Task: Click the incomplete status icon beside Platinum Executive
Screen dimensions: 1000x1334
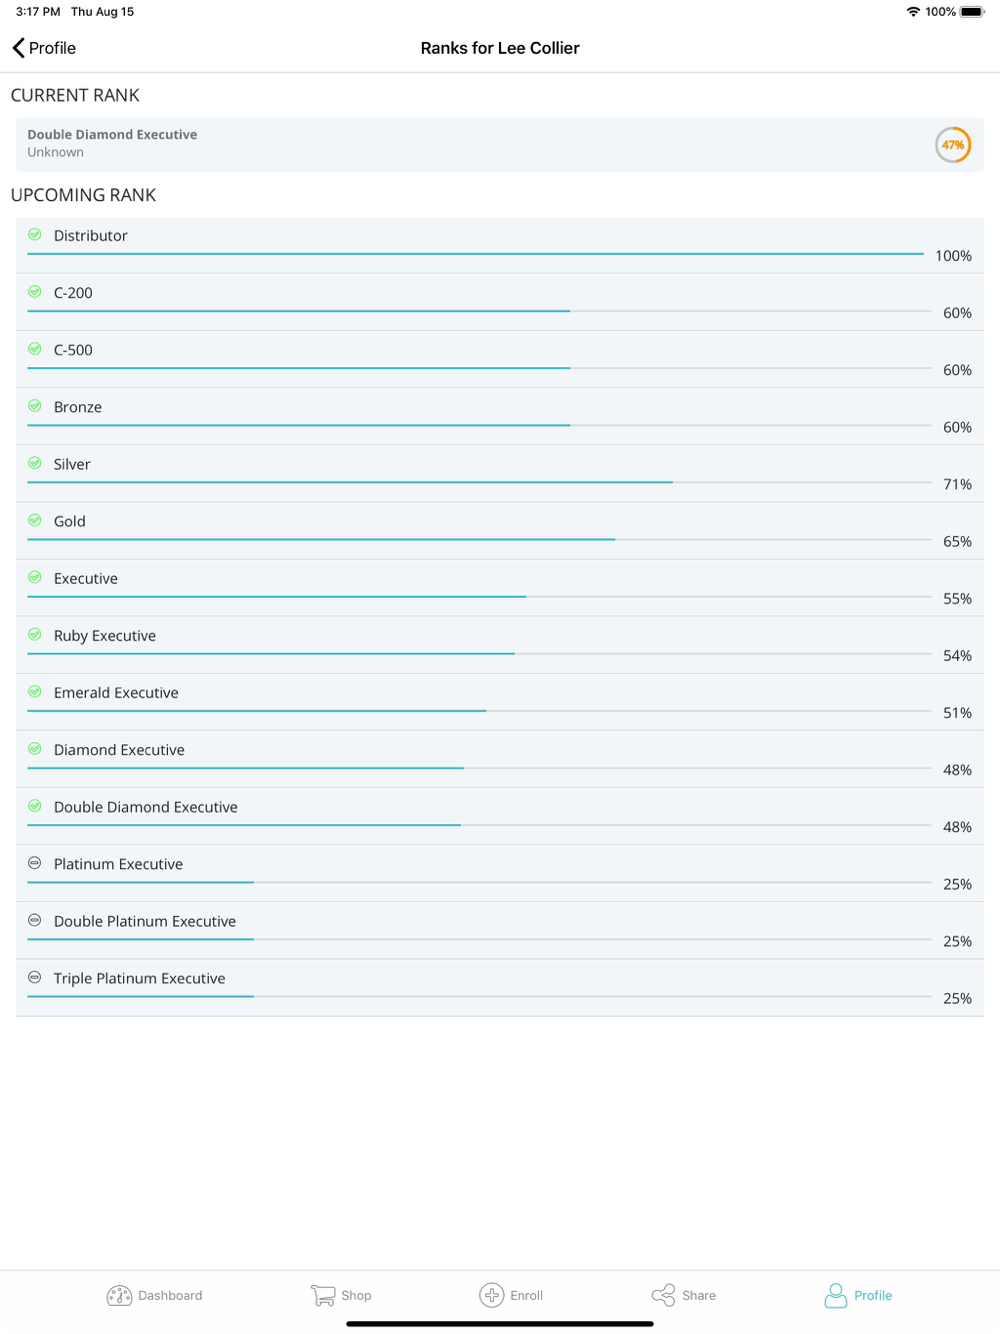Action: pyautogui.click(x=35, y=863)
